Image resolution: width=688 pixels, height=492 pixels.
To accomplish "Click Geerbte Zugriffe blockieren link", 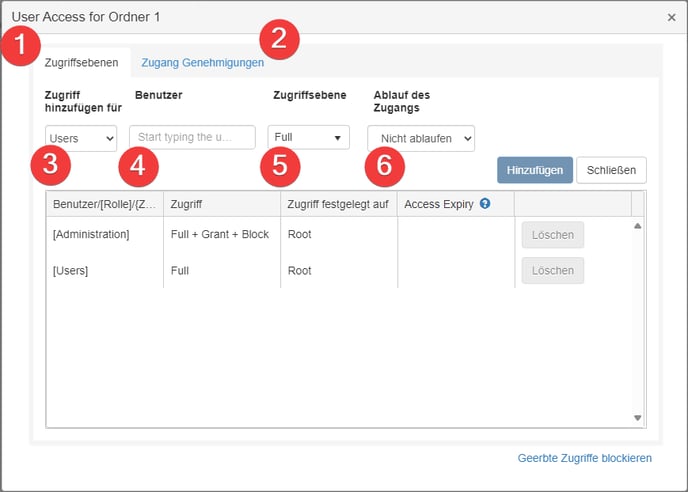I will pos(584,458).
